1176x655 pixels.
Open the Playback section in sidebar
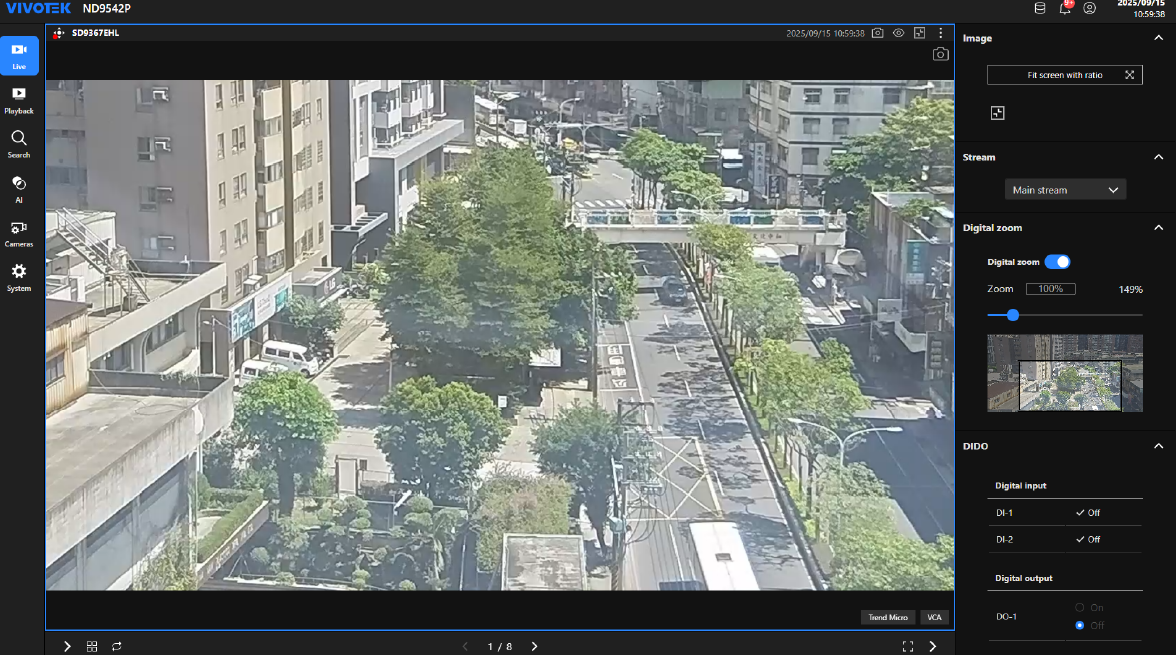point(19,99)
